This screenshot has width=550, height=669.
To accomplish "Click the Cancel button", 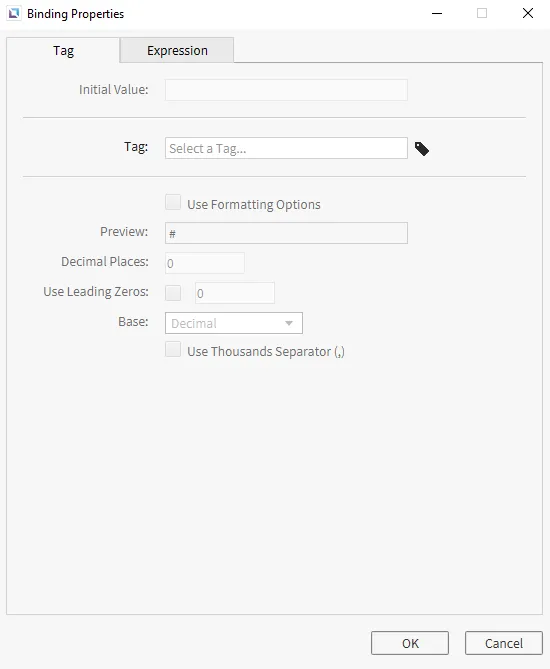I will point(503,643).
